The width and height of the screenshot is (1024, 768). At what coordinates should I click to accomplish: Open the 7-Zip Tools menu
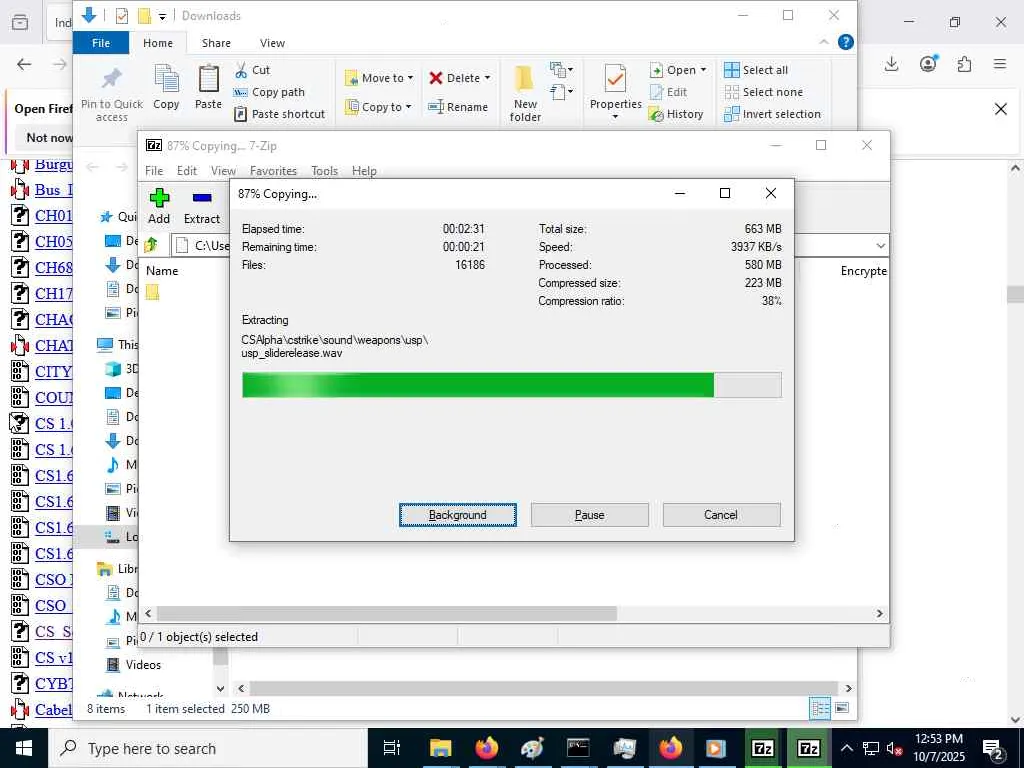324,170
